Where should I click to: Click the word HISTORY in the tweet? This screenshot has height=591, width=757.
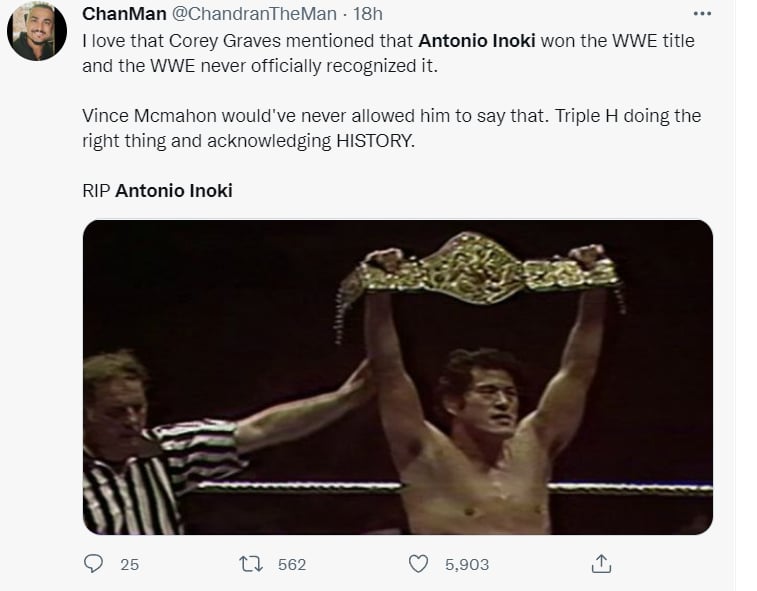[x=375, y=141]
